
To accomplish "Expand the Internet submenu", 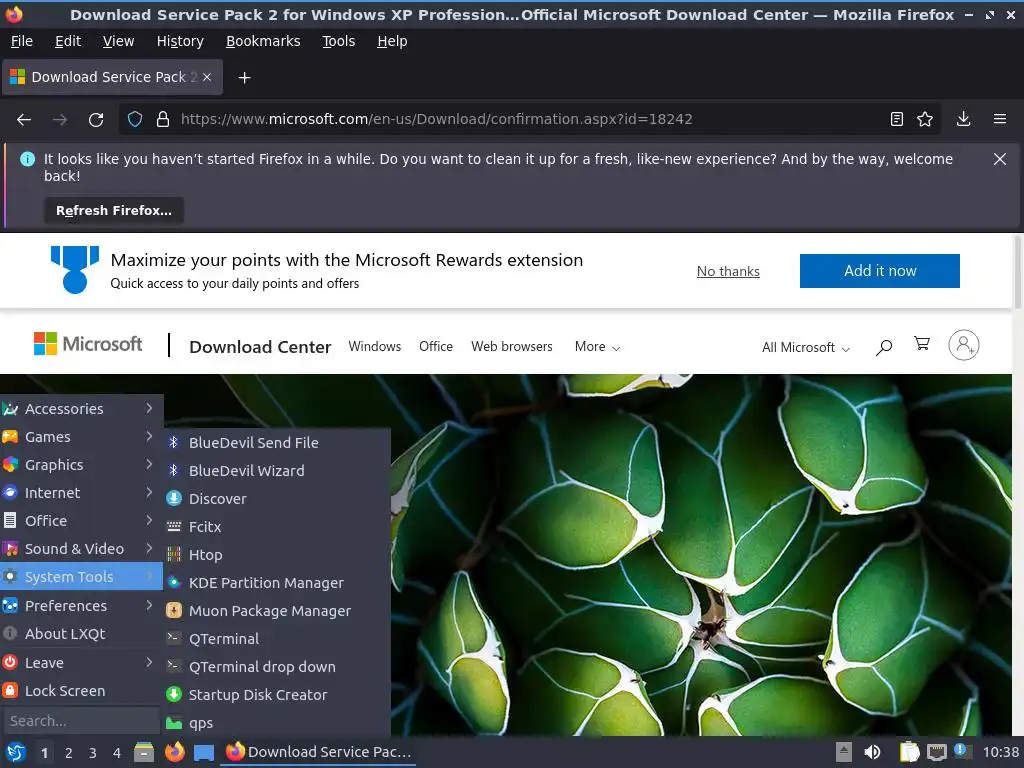I will (81, 493).
